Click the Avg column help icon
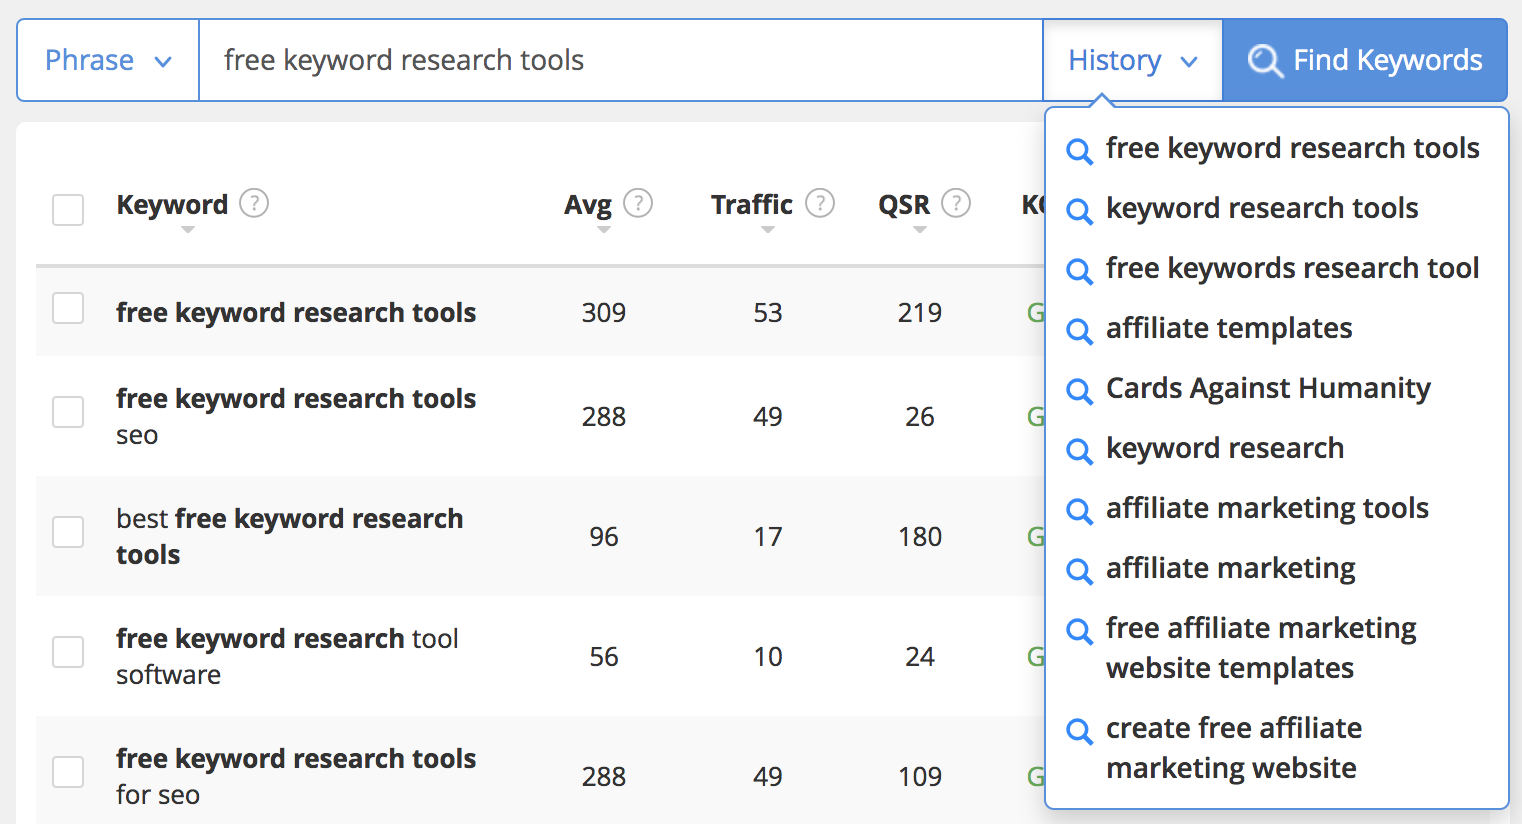The height and width of the screenshot is (824, 1522). click(x=638, y=204)
